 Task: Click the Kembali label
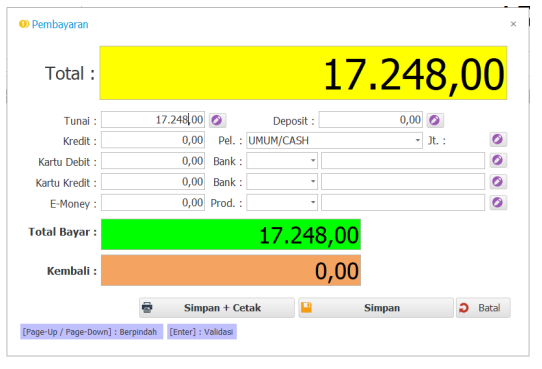72,271
